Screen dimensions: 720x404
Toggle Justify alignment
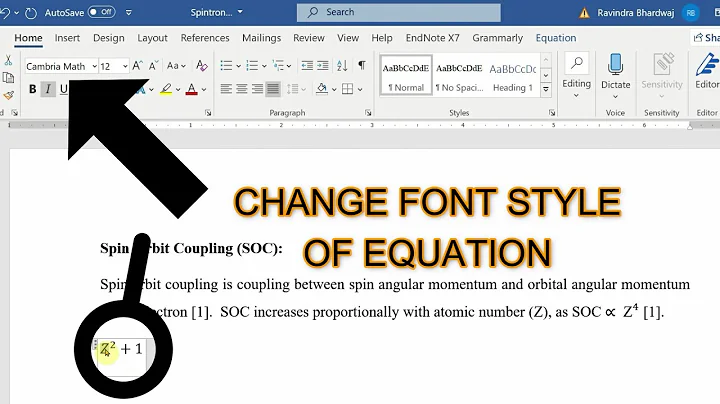point(273,89)
